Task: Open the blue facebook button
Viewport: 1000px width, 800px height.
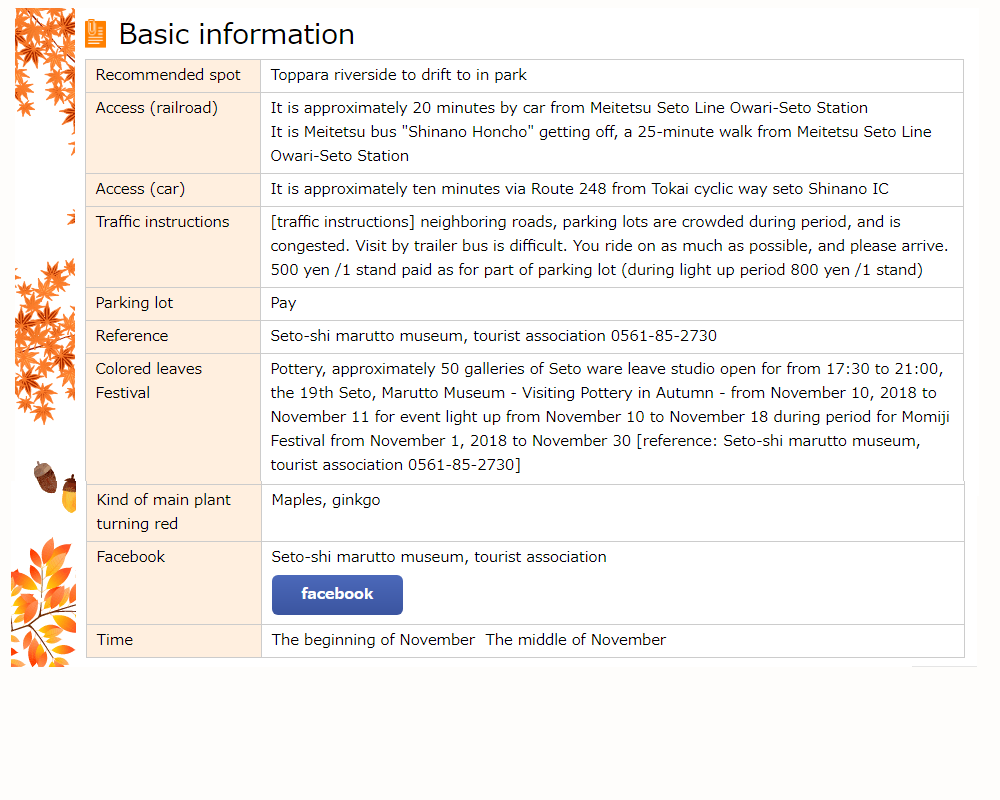Action: pos(337,595)
